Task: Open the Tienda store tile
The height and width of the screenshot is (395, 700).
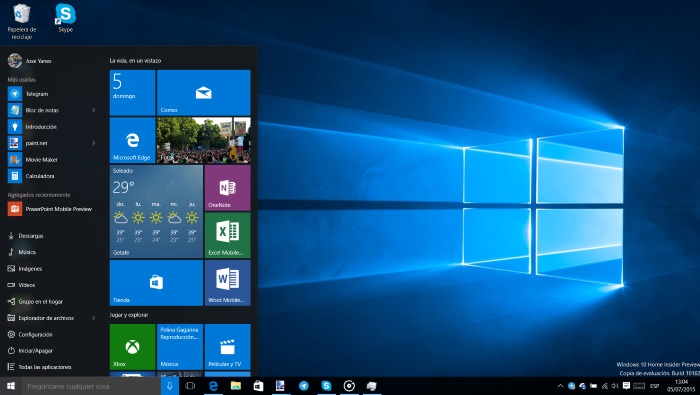Action: (x=156, y=283)
